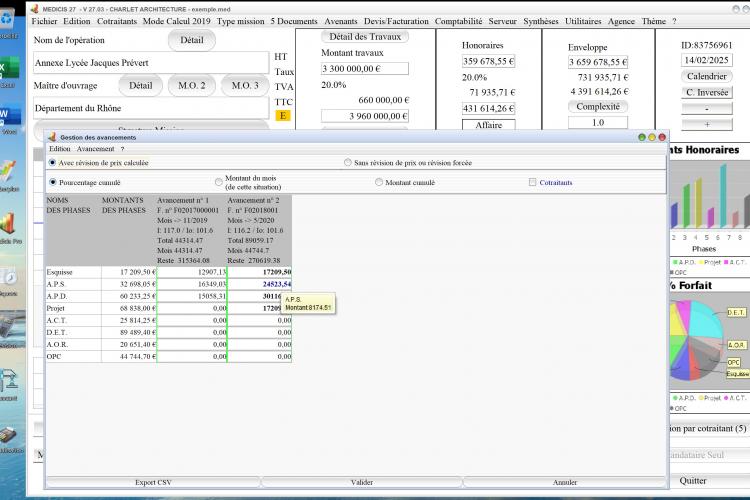The image size is (750, 500).
Task: Click the Département du Rhône field
Action: click(151, 108)
